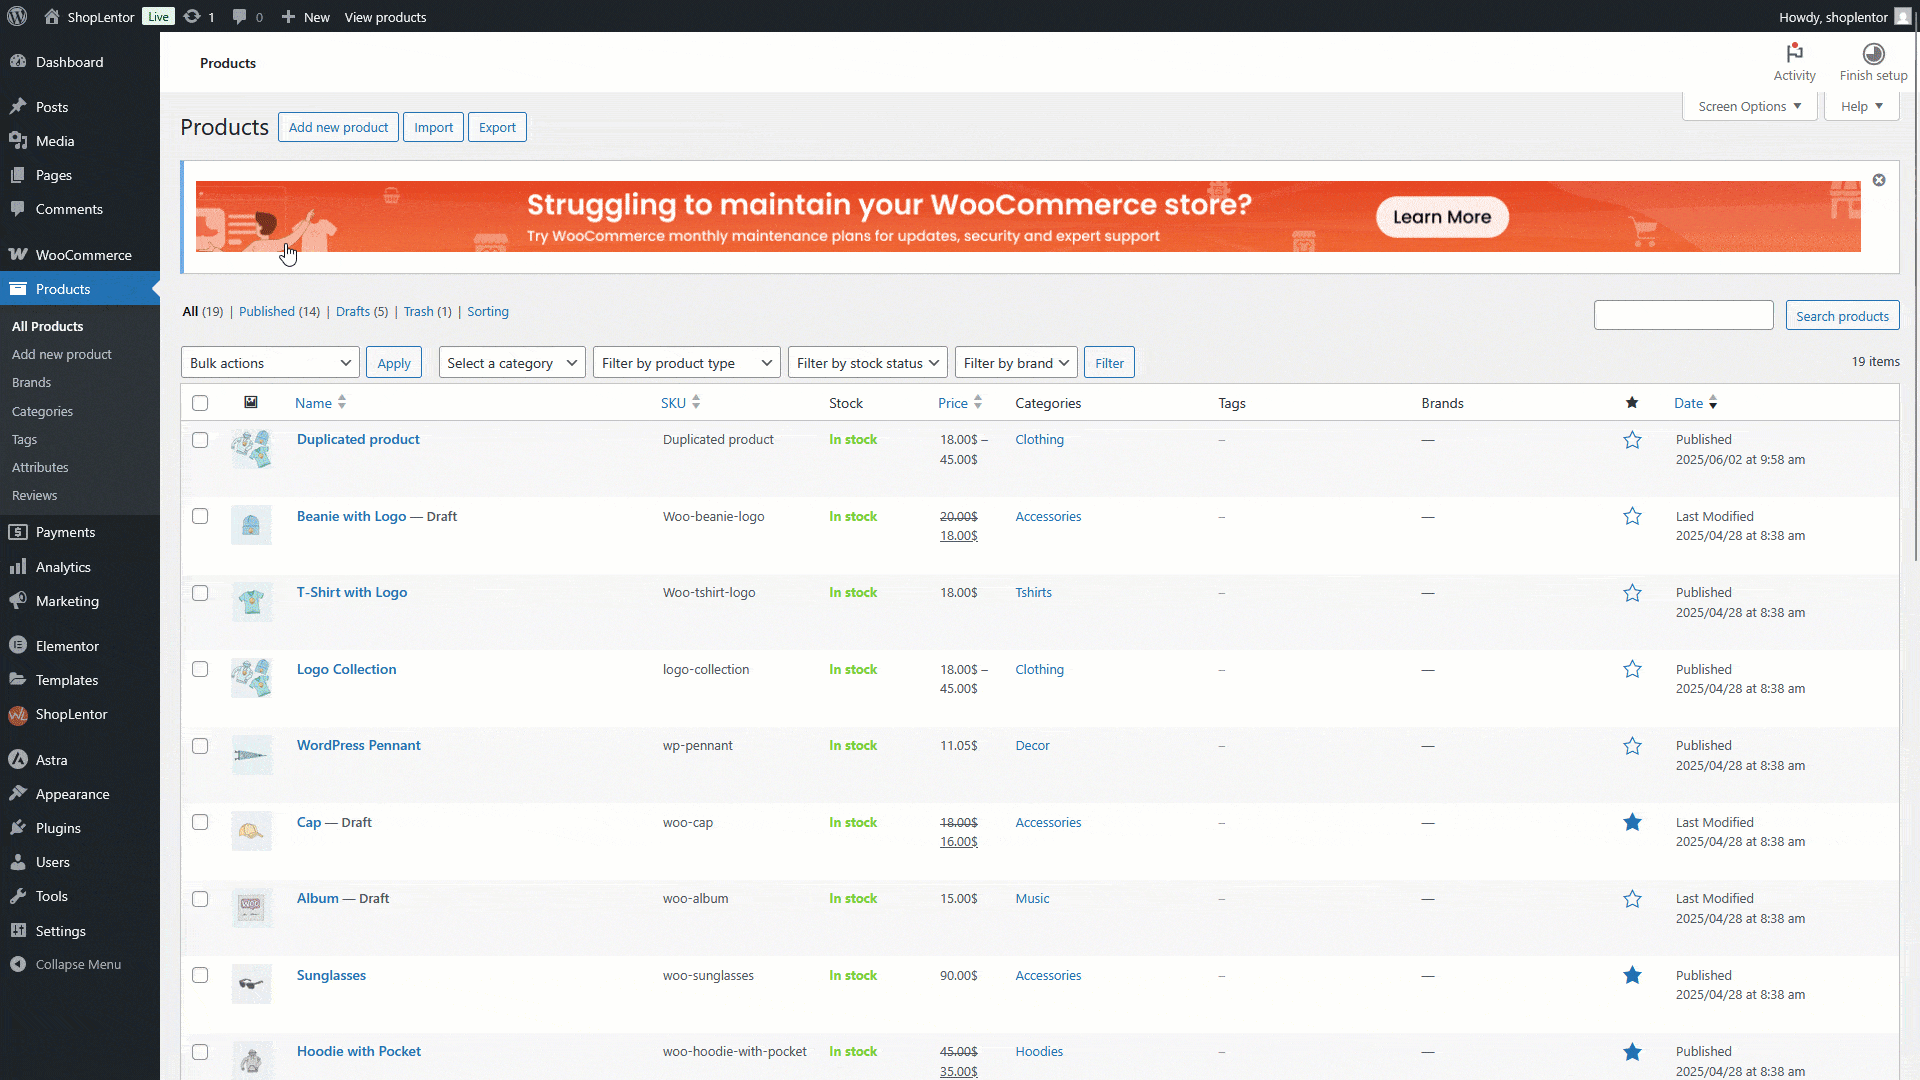
Task: Open the Sunglasses product thumbnail
Action: [x=251, y=984]
